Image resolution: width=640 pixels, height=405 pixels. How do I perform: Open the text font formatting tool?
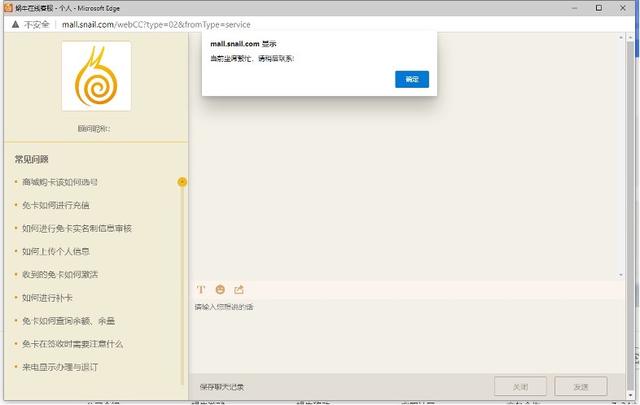tap(201, 289)
